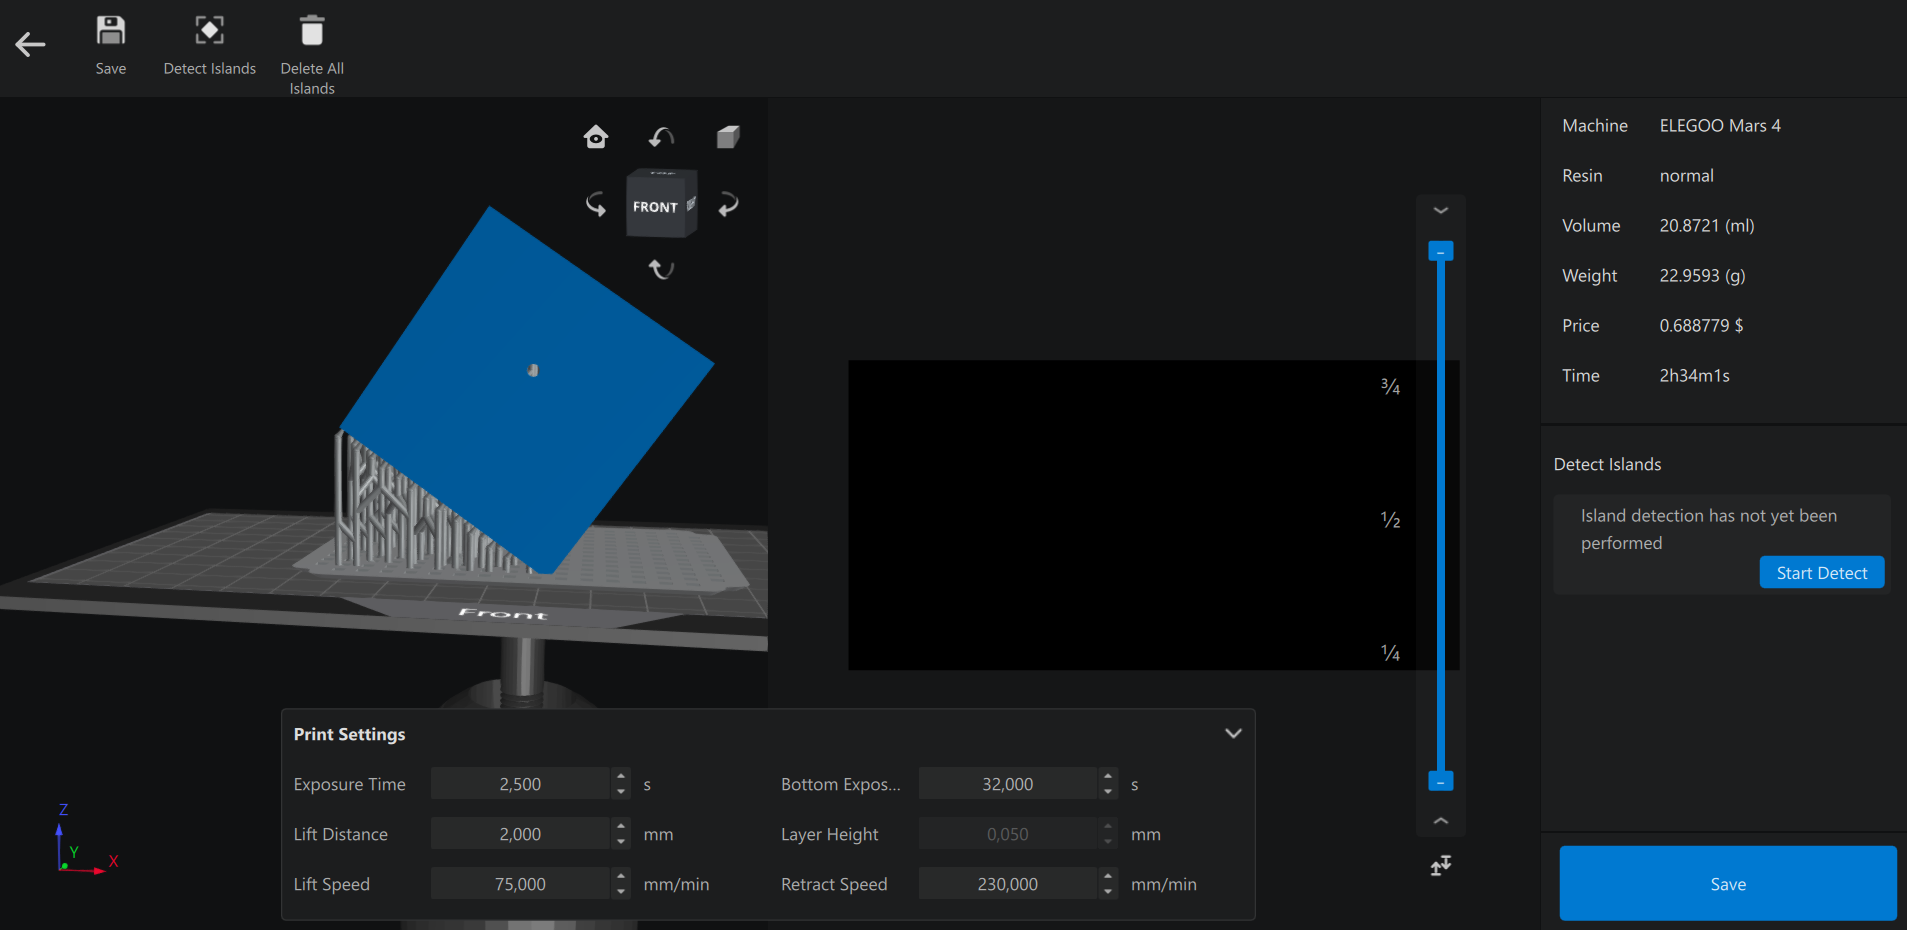The width and height of the screenshot is (1907, 930).
Task: Increase Exposure Time with the up stepper
Action: [x=621, y=776]
